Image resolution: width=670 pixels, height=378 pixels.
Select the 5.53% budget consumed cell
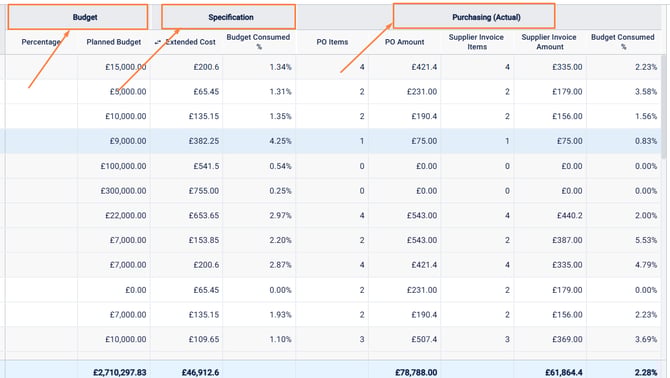646,240
